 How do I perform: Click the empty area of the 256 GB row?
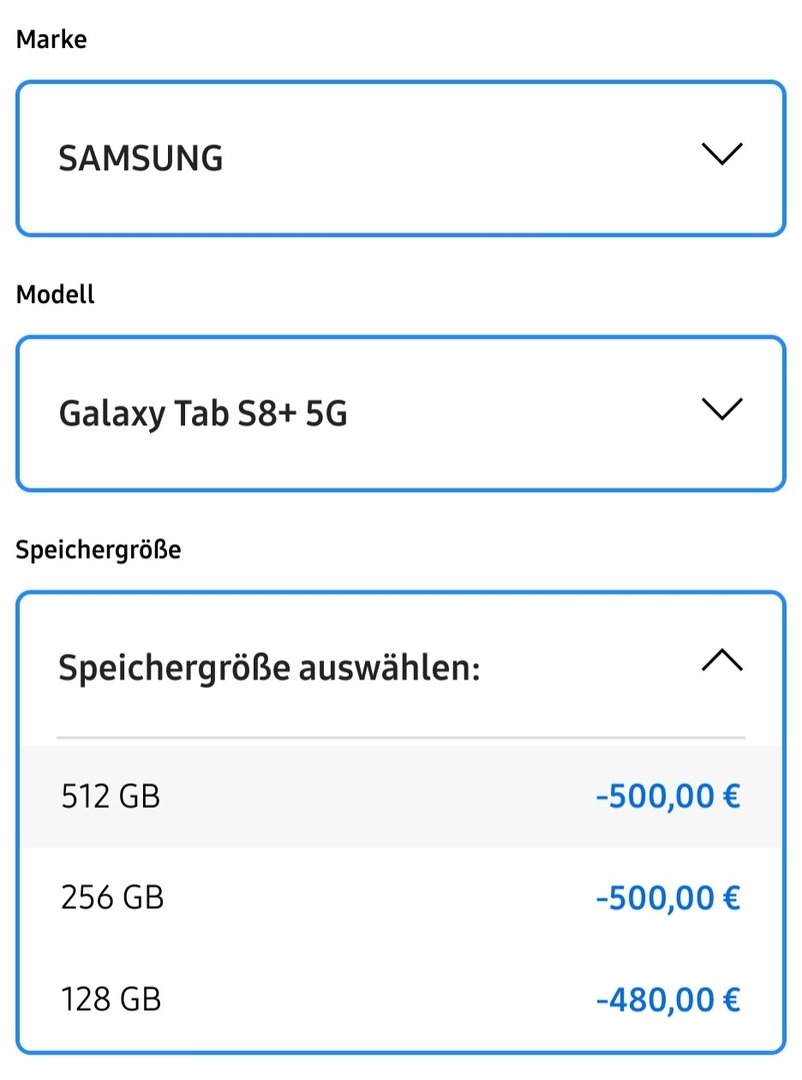pyautogui.click(x=380, y=898)
